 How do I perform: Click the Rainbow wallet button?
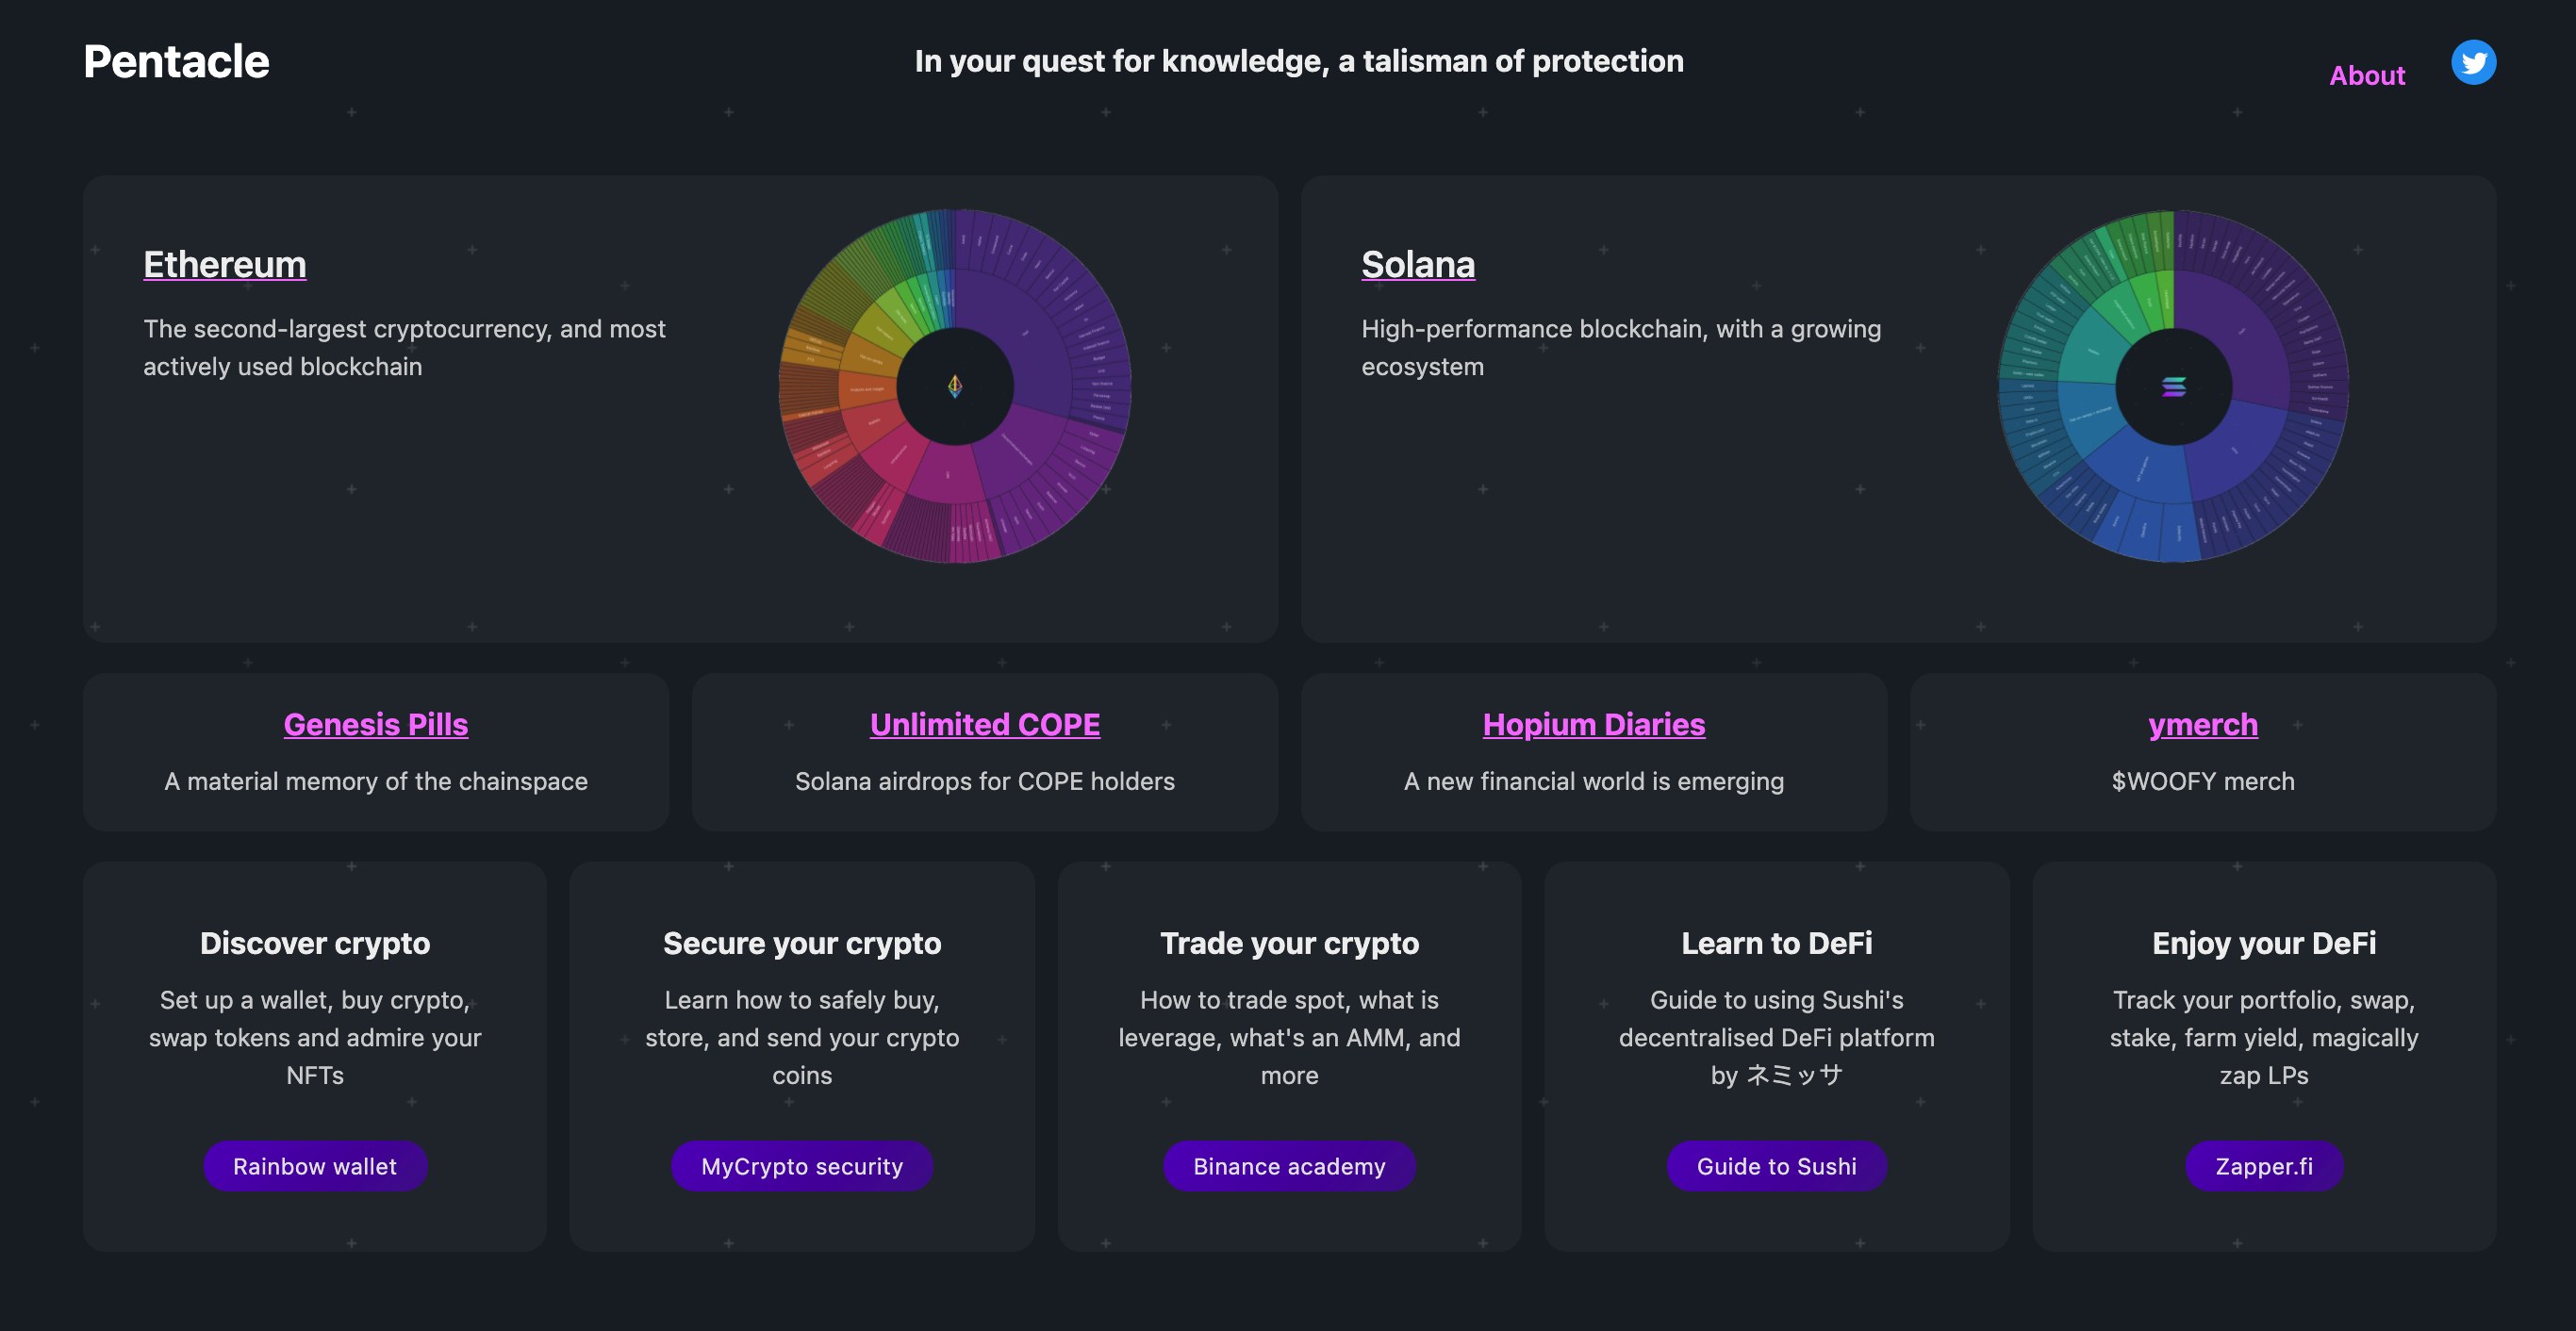[x=315, y=1166]
